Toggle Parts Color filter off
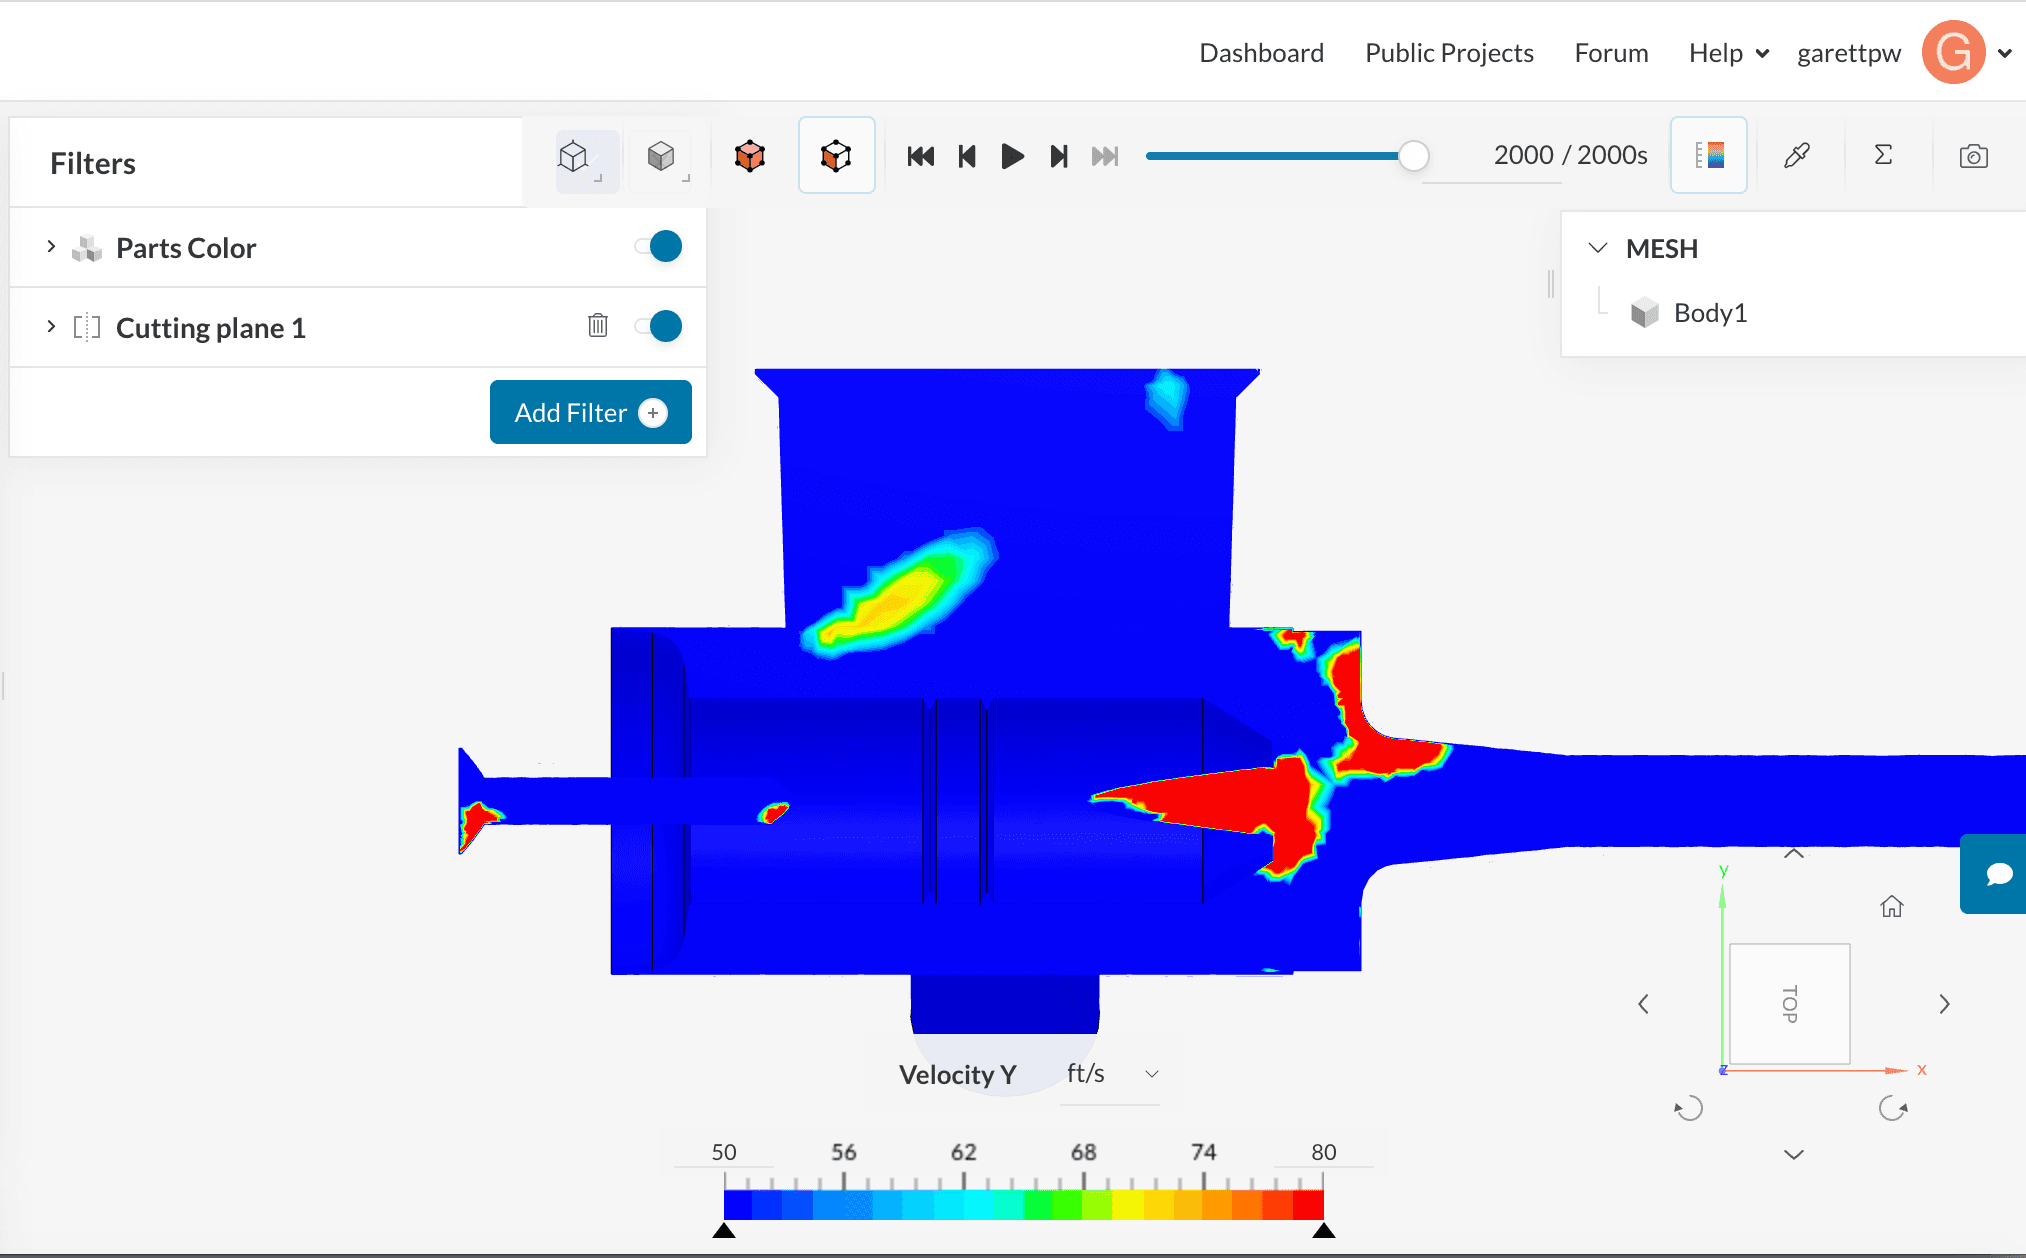The image size is (2026, 1258). (661, 246)
